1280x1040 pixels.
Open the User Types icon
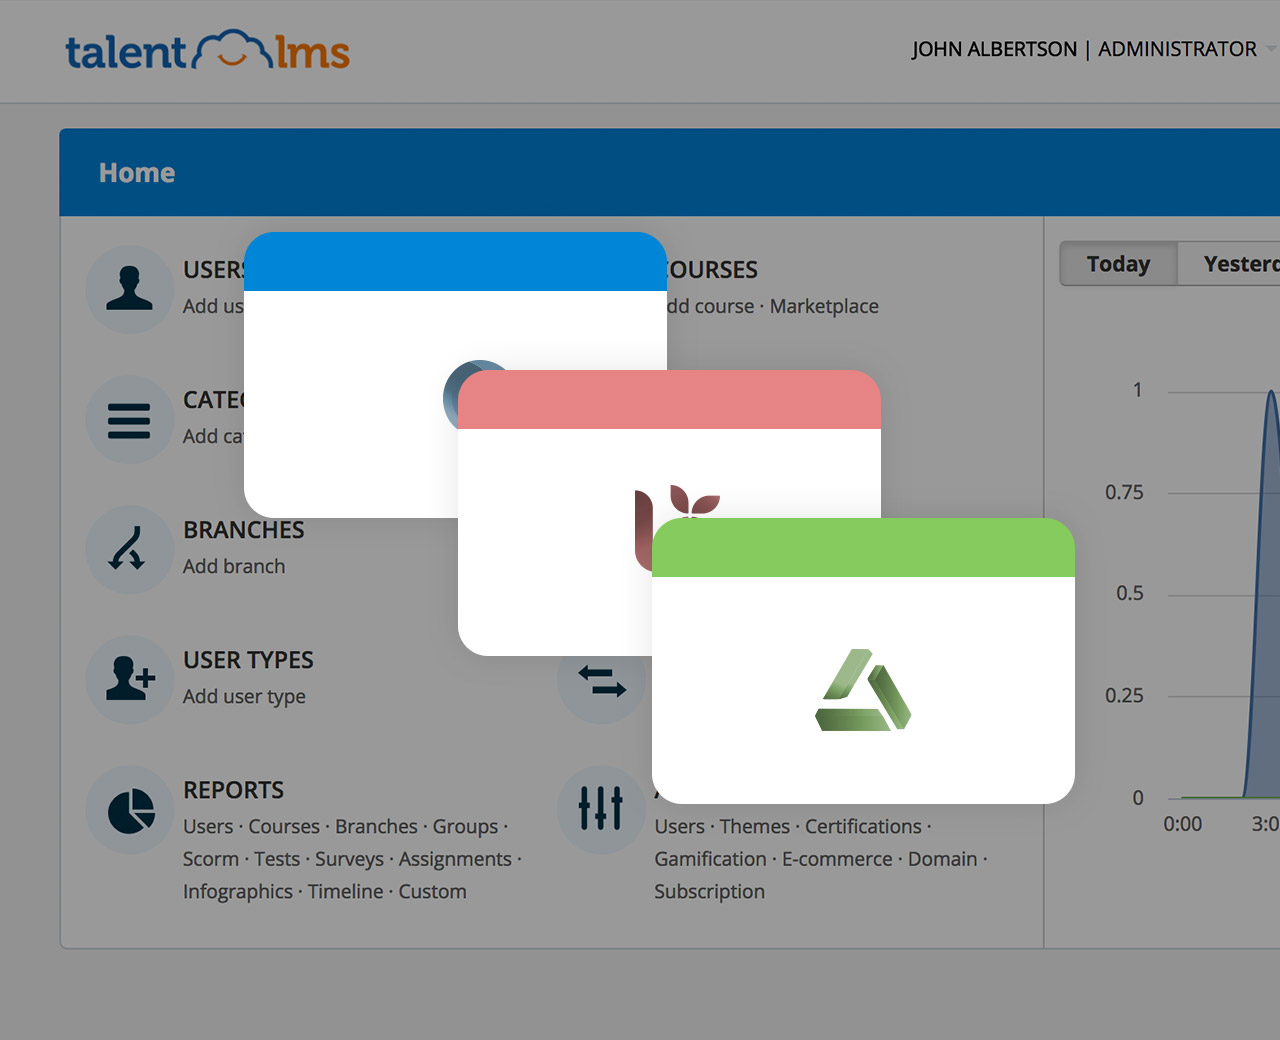pyautogui.click(x=130, y=679)
